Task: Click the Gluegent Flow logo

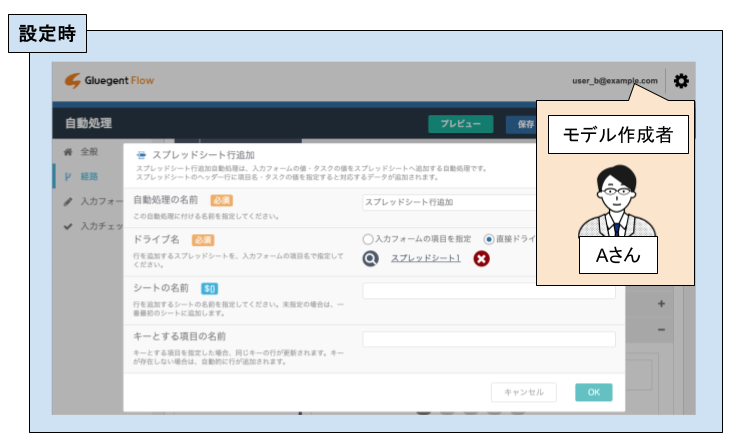Action: tap(109, 80)
